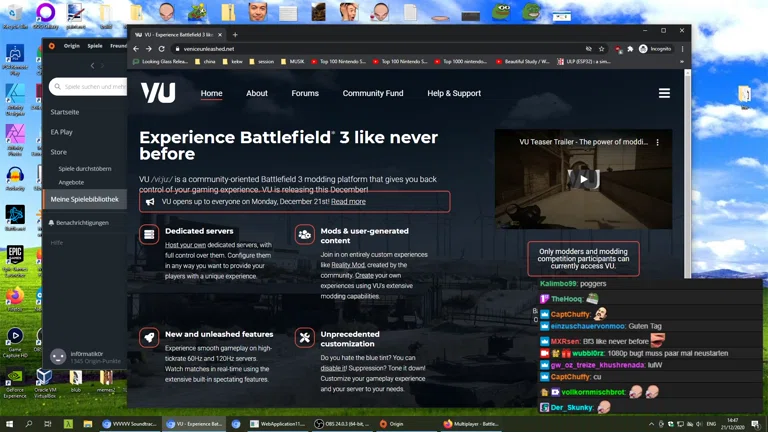Close the VU browser tab
The image size is (768, 432).
220,35
